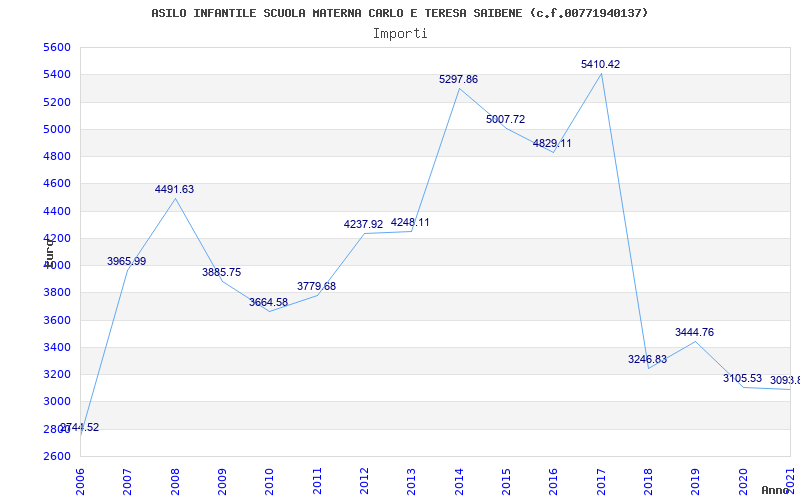Click the x-axis year 2009
Image resolution: width=800 pixels, height=500 pixels.
pyautogui.click(x=222, y=481)
